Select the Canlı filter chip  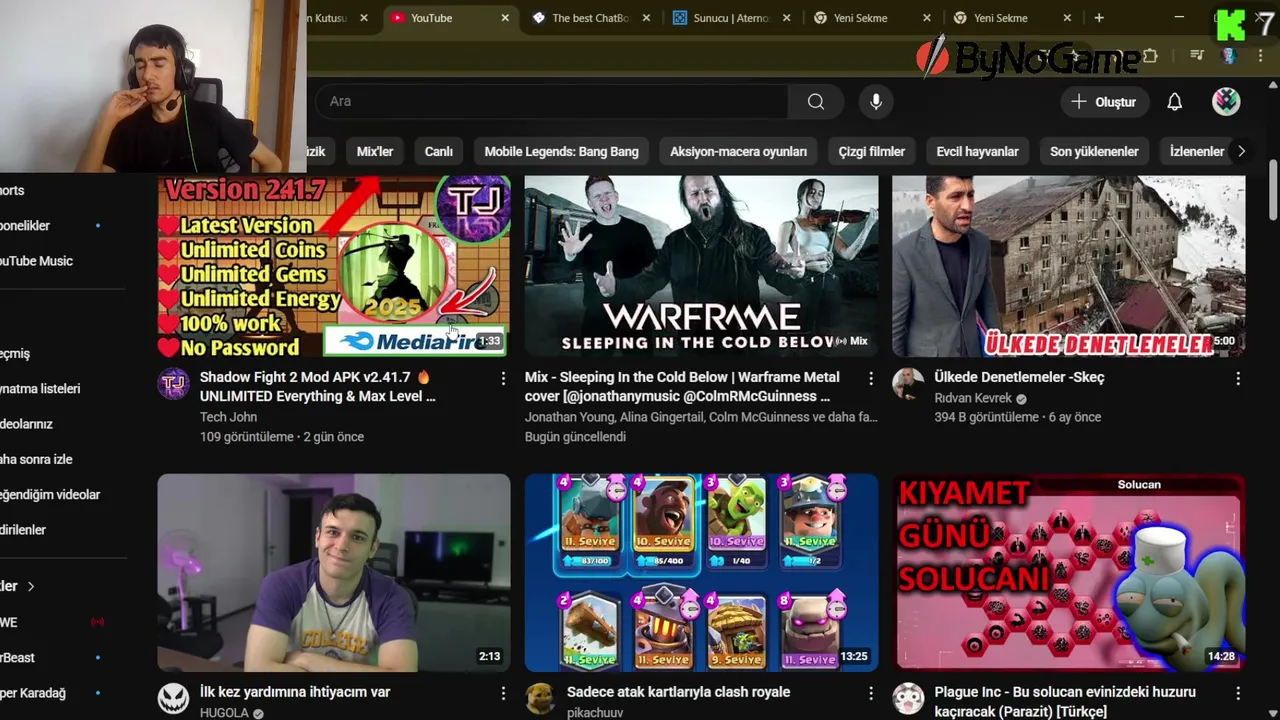coord(439,151)
